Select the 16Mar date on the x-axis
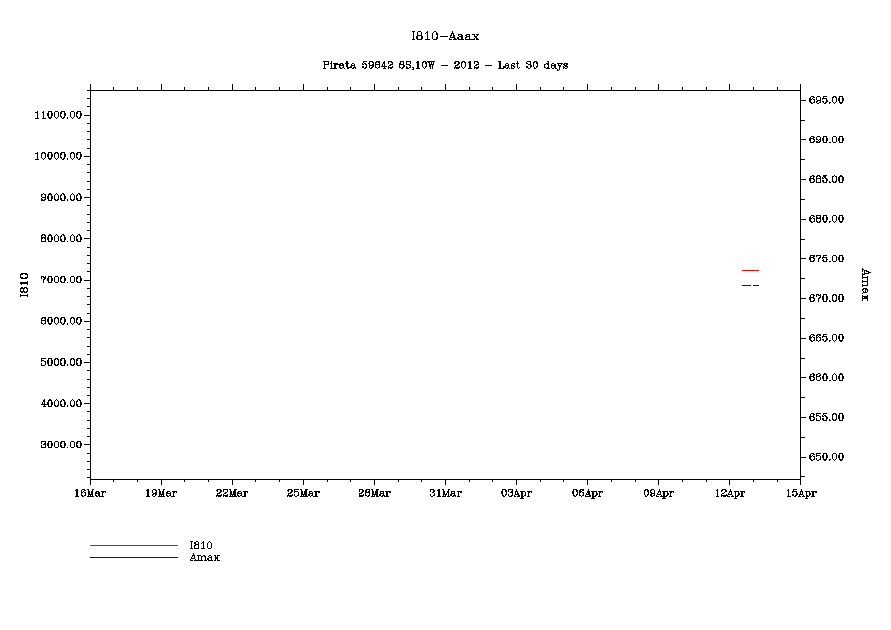The width and height of the screenshot is (891, 630). point(90,493)
